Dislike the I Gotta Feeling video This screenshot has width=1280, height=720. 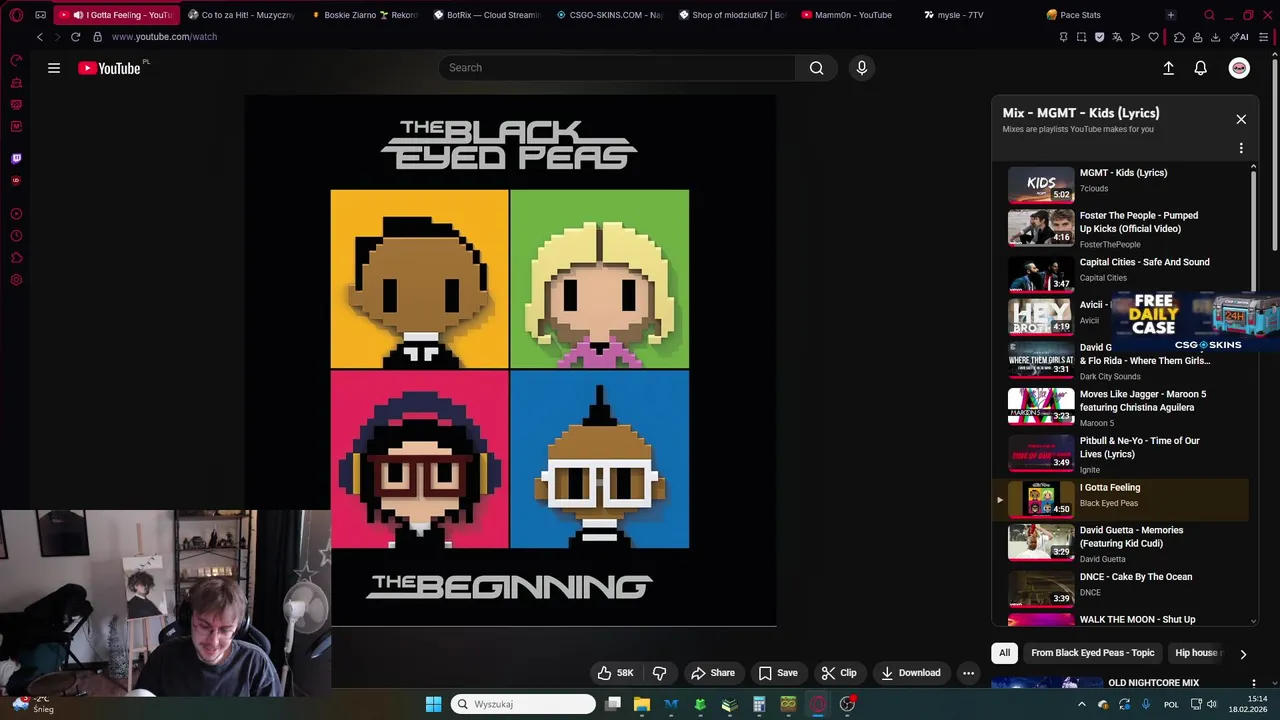click(659, 673)
